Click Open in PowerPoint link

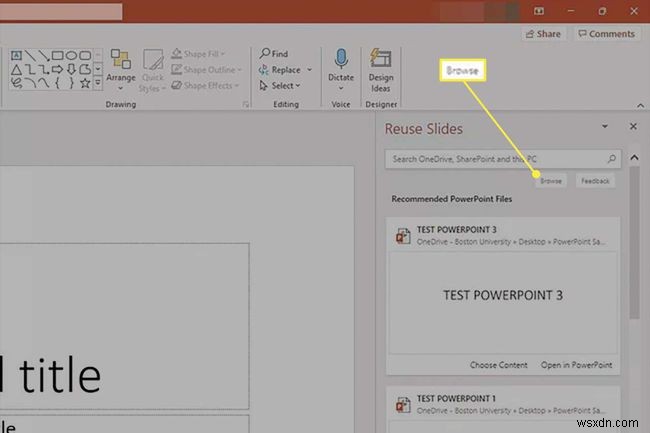tap(576, 365)
